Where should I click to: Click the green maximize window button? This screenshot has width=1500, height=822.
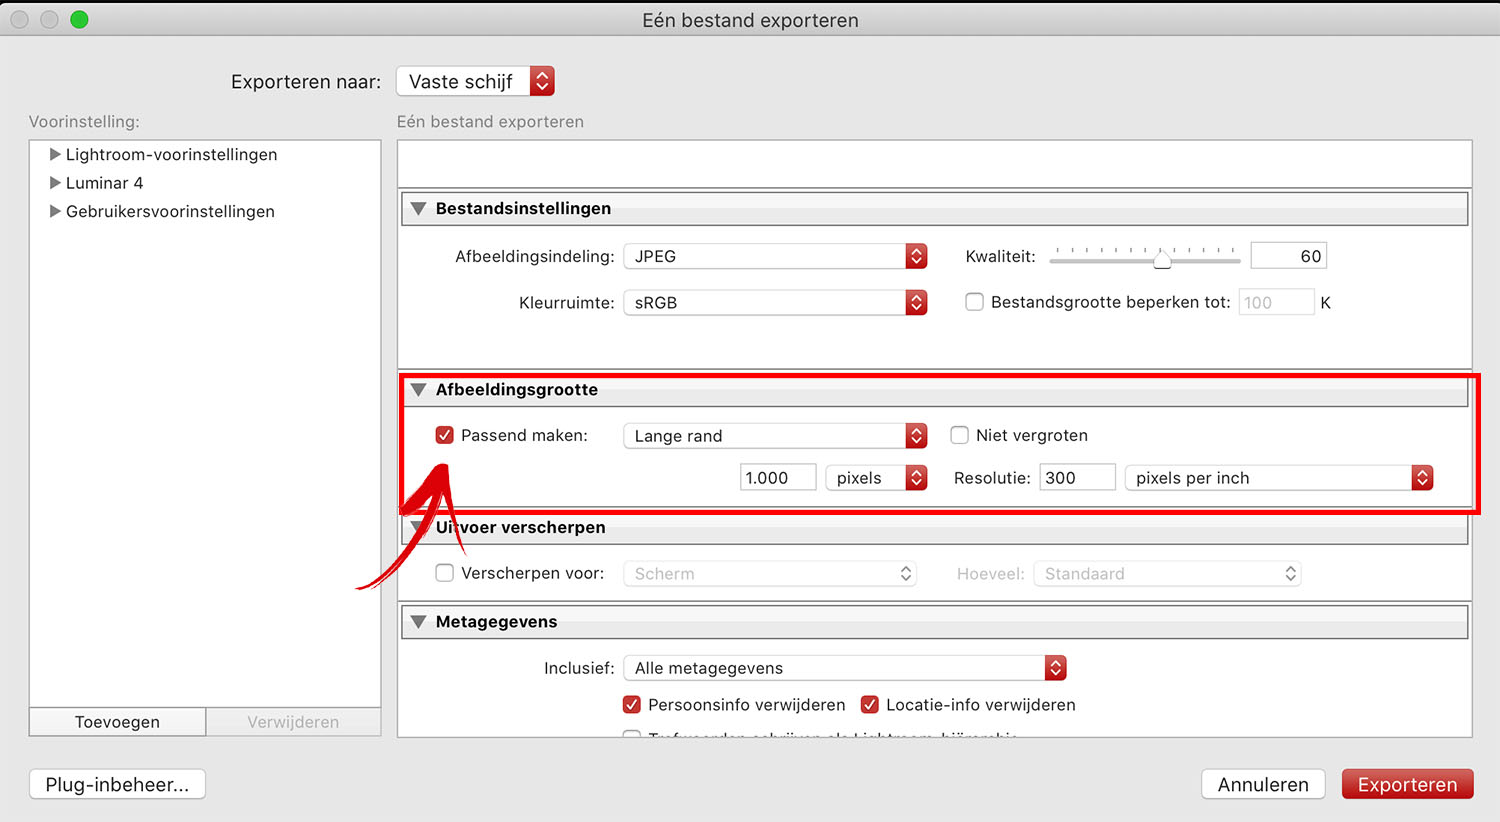79,20
